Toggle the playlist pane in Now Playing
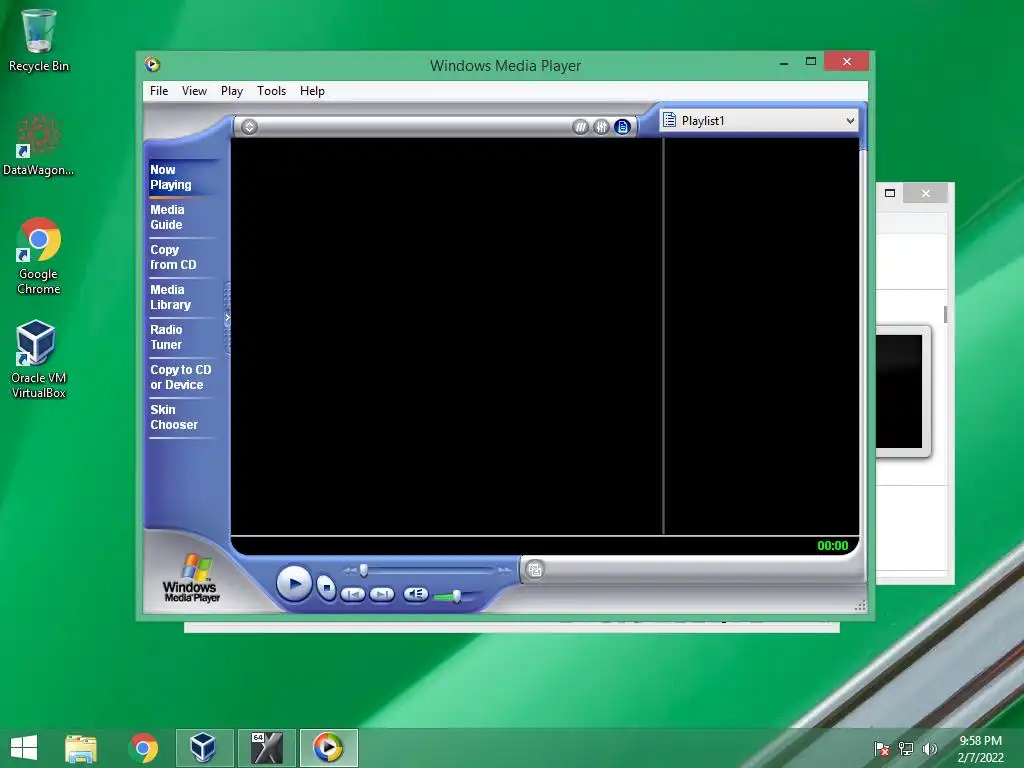 (622, 127)
